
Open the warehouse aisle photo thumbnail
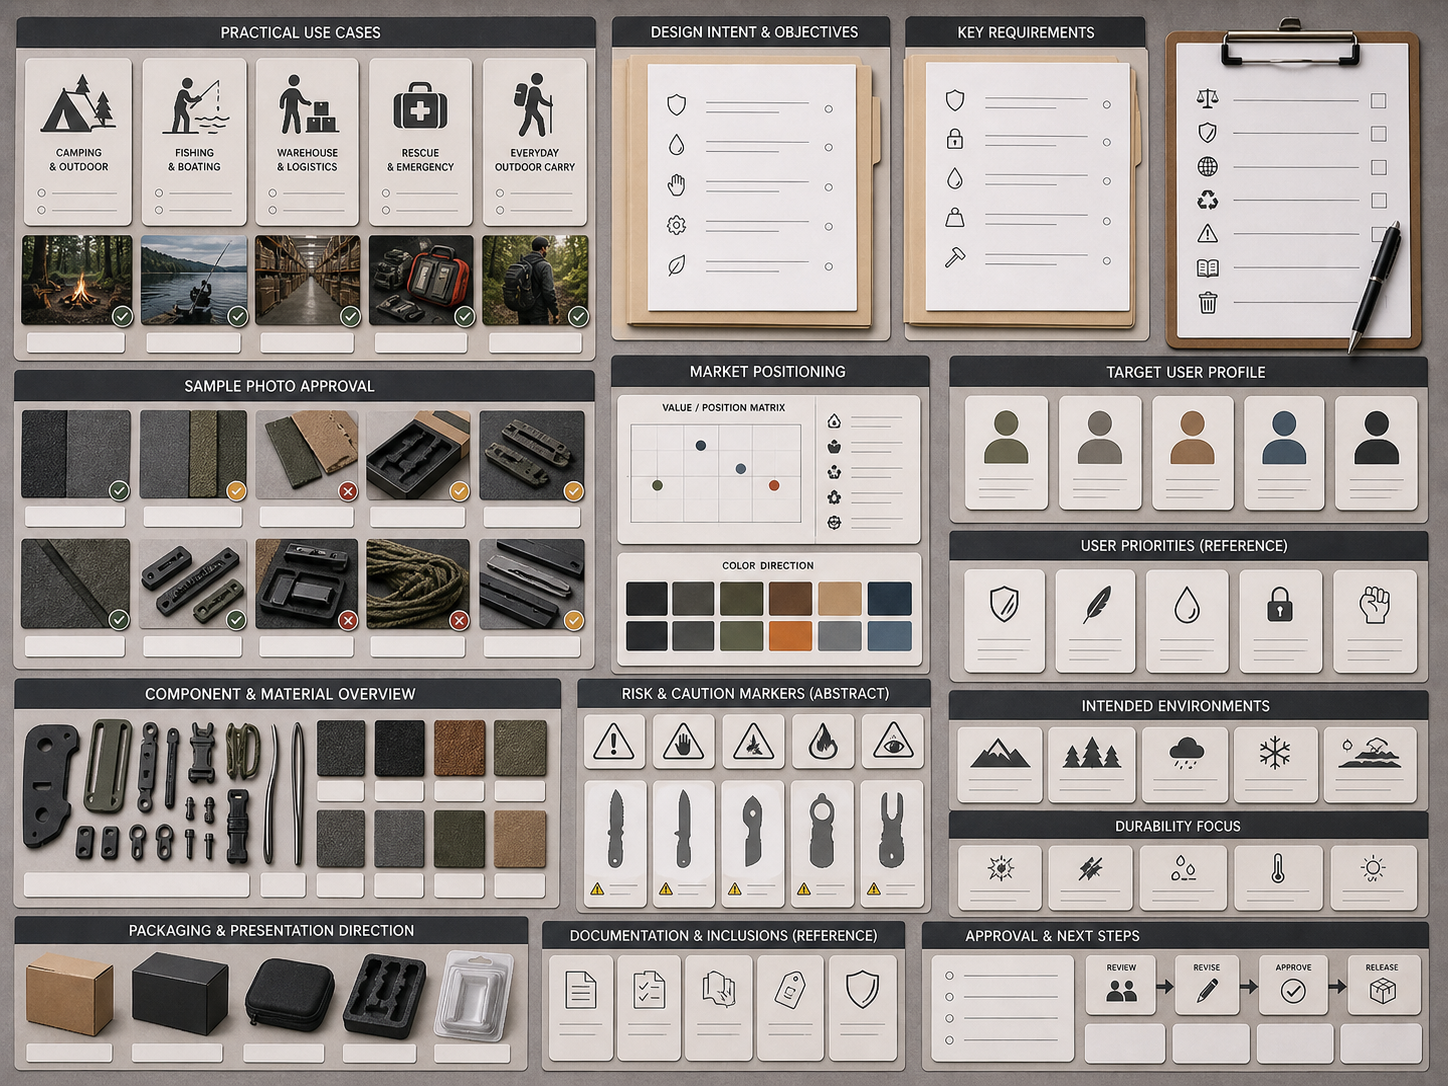coord(307,280)
